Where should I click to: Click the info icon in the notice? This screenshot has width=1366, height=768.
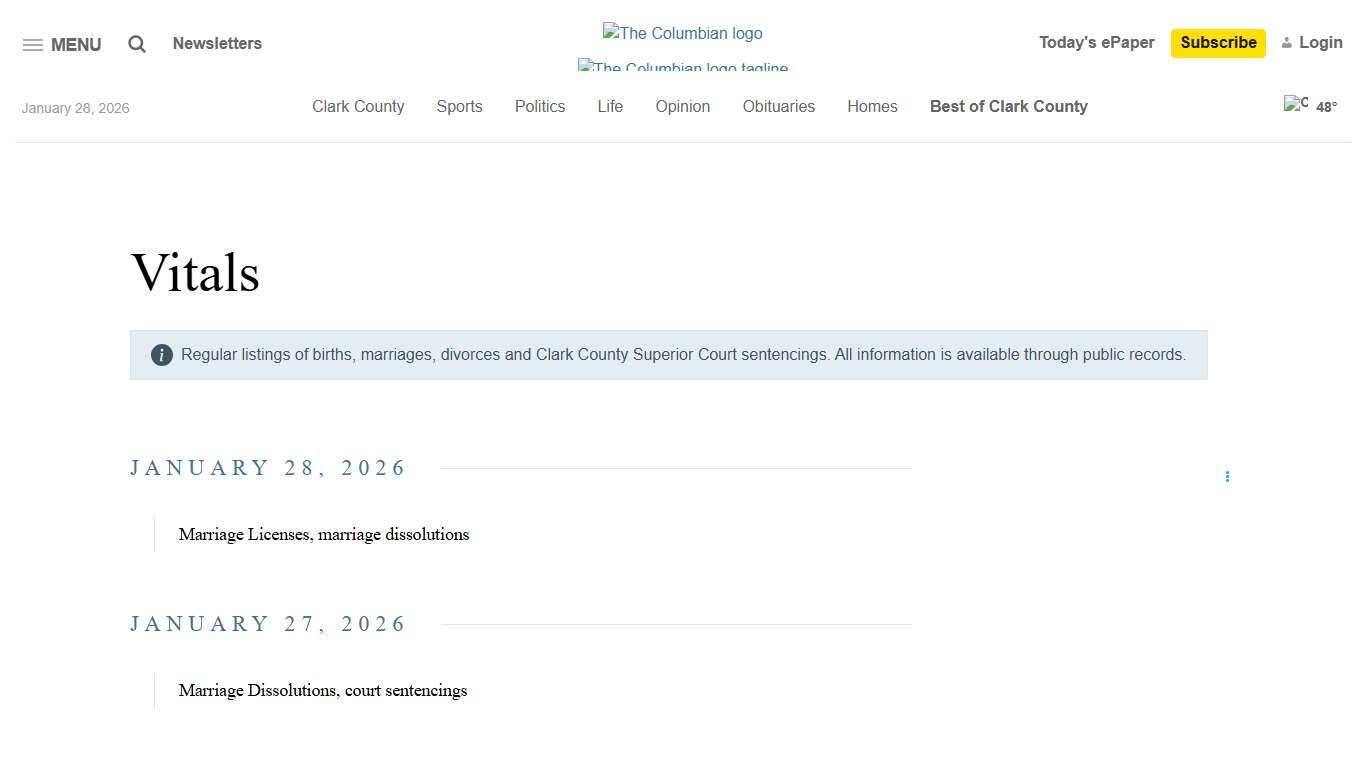(162, 355)
